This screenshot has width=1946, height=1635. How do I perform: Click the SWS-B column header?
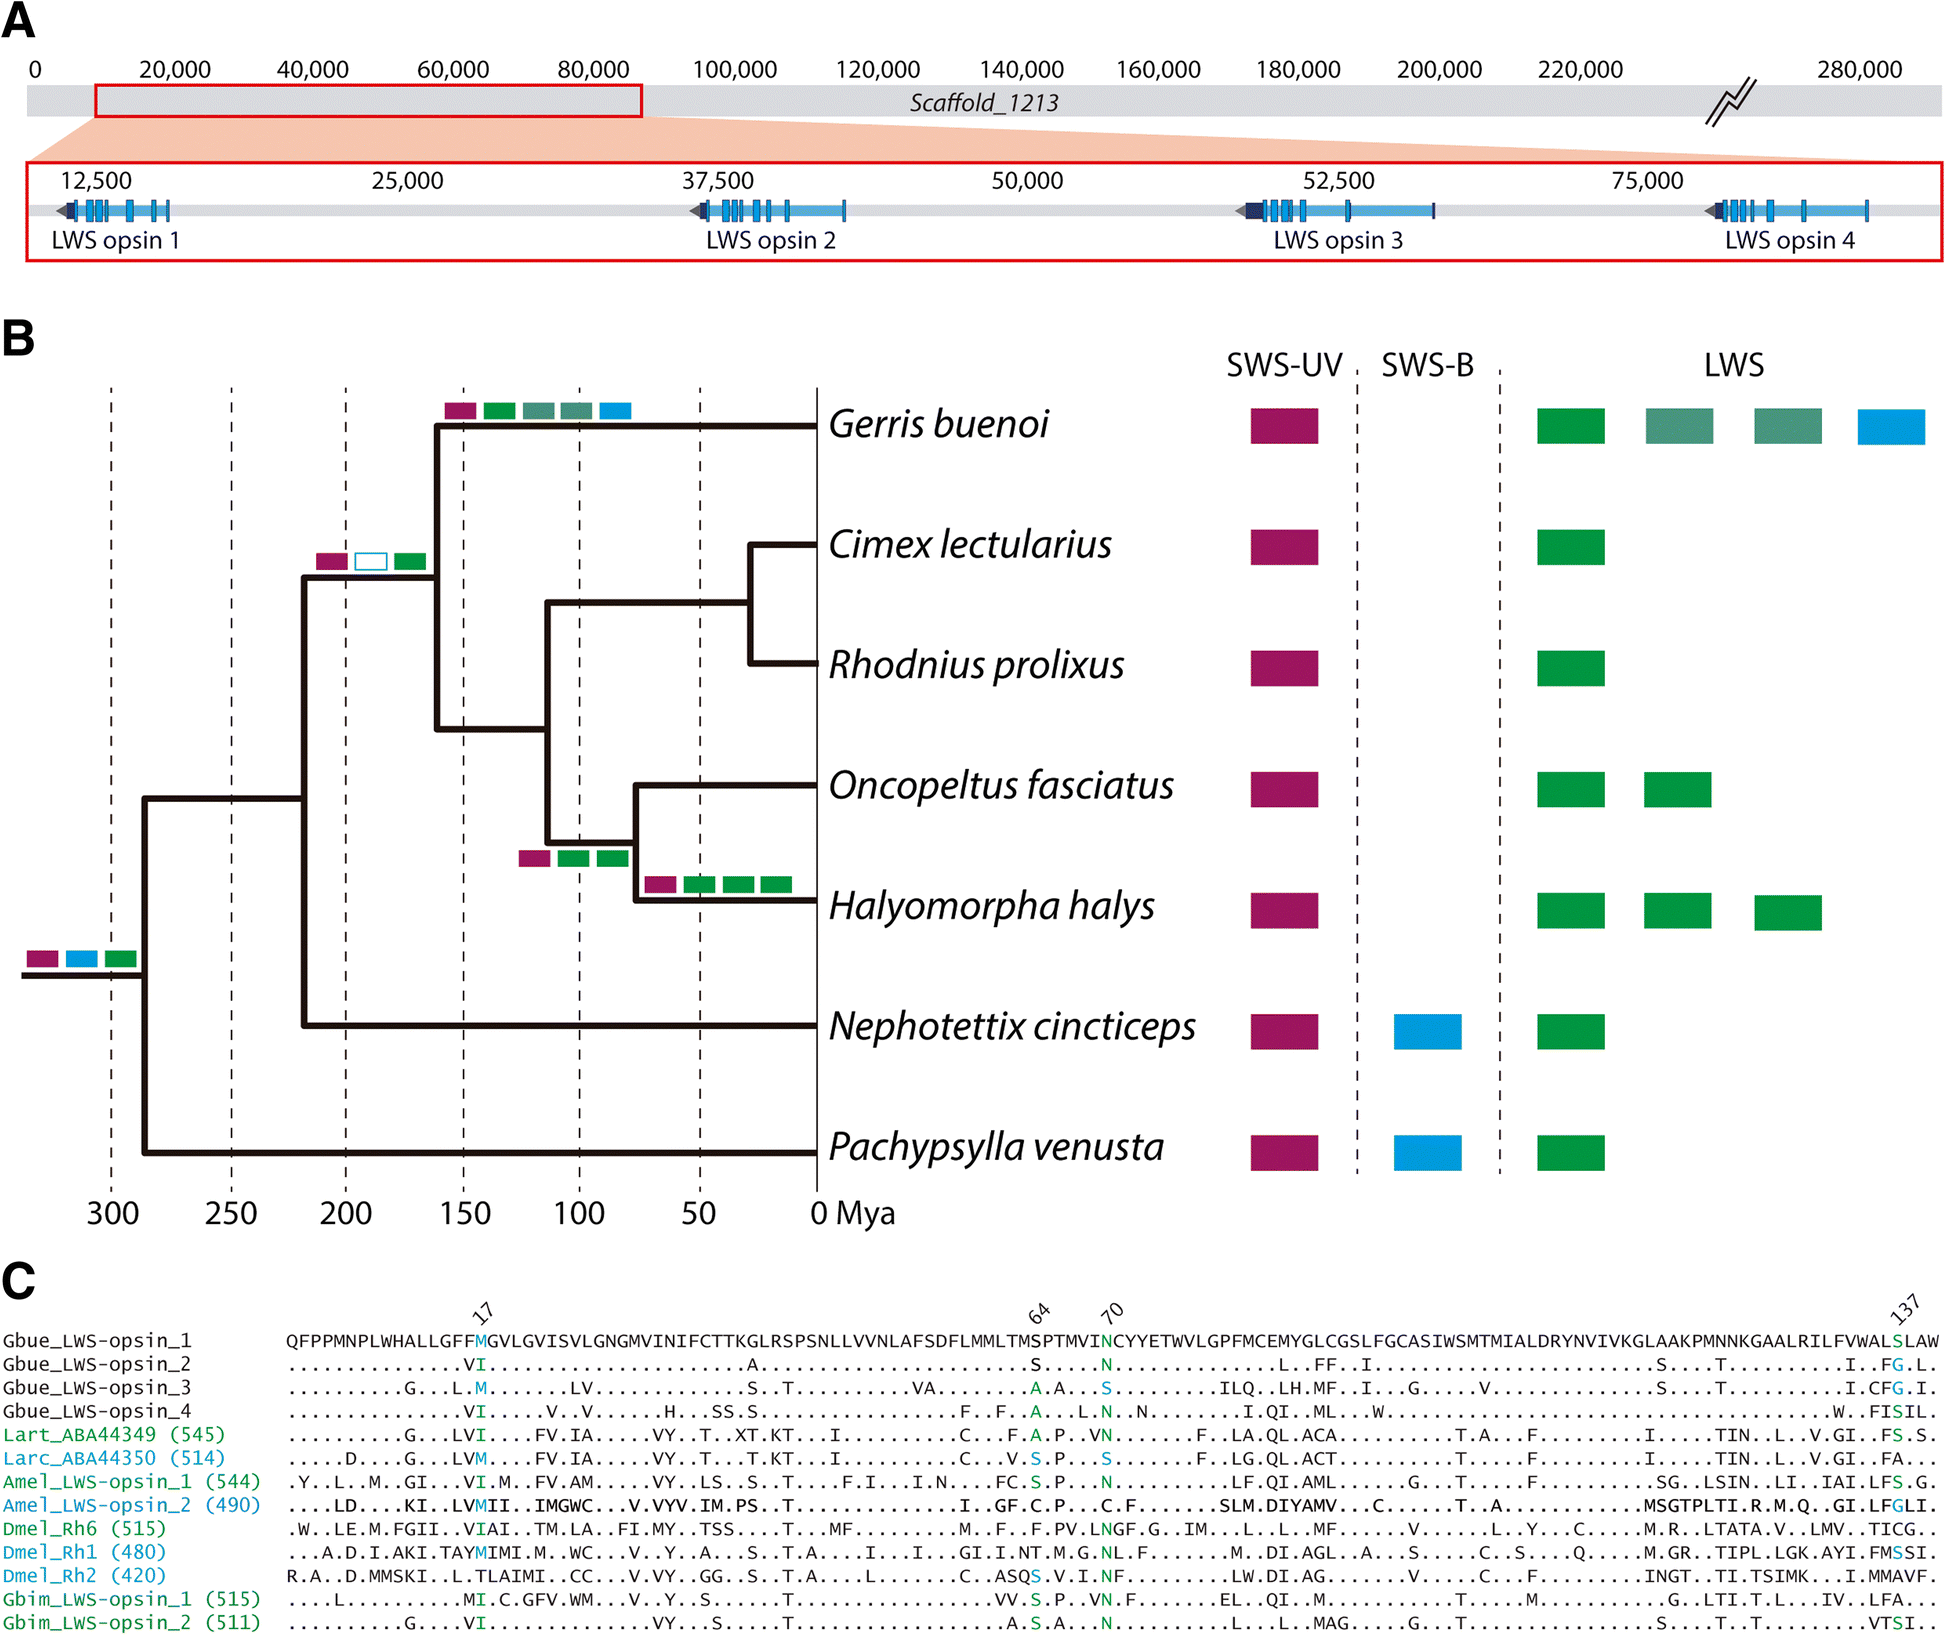coord(1427,365)
